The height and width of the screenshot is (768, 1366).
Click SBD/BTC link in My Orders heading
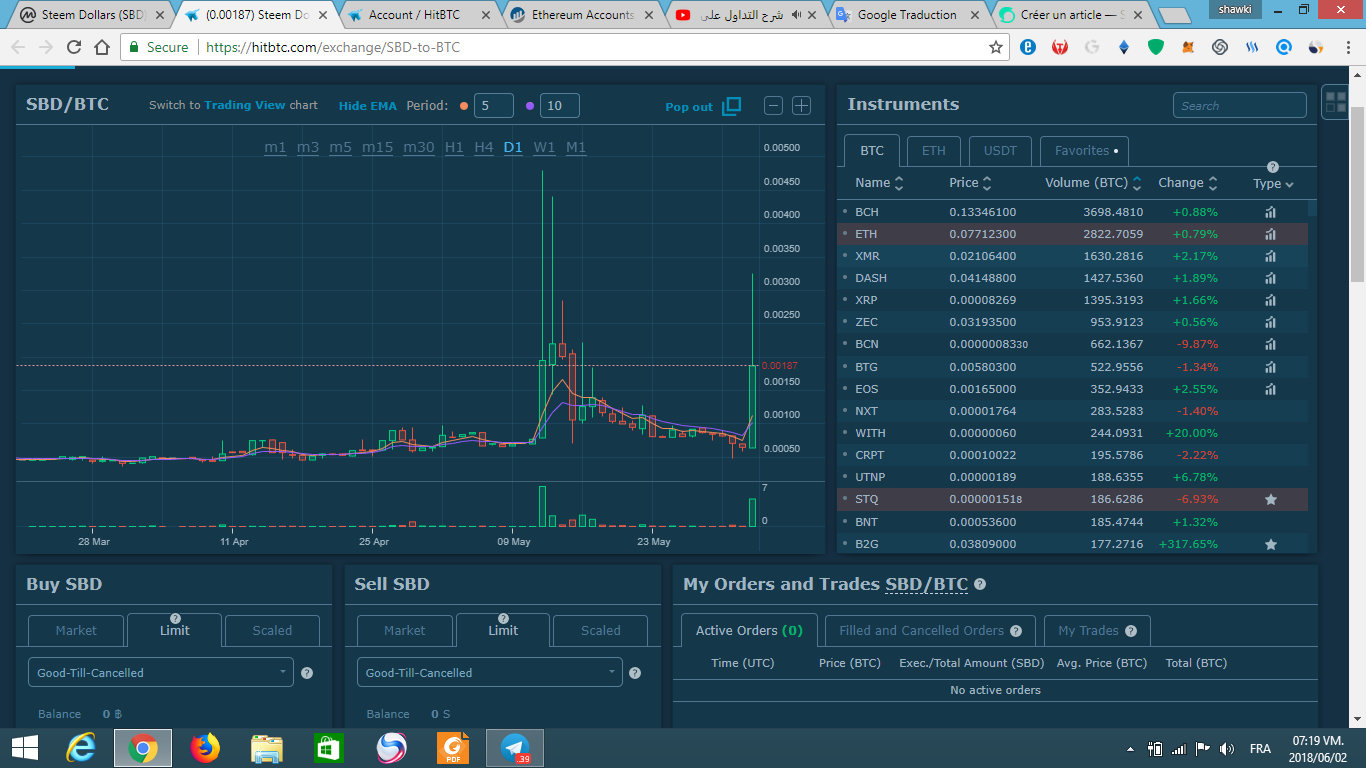[x=926, y=585]
